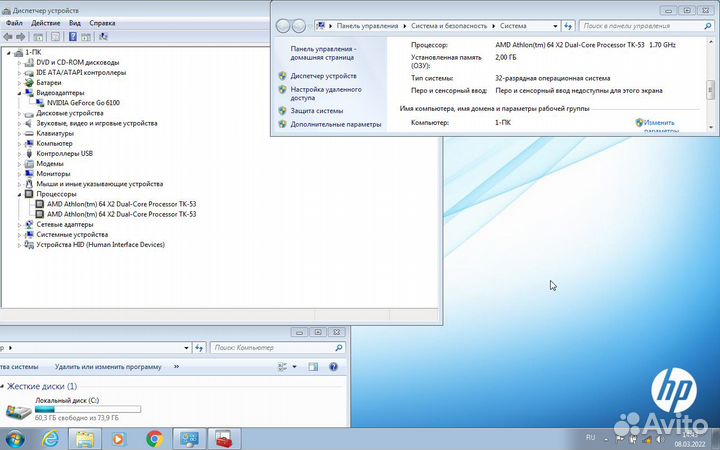
Task: Click the Help icon in Device Manager toolbar
Action: tap(72, 36)
